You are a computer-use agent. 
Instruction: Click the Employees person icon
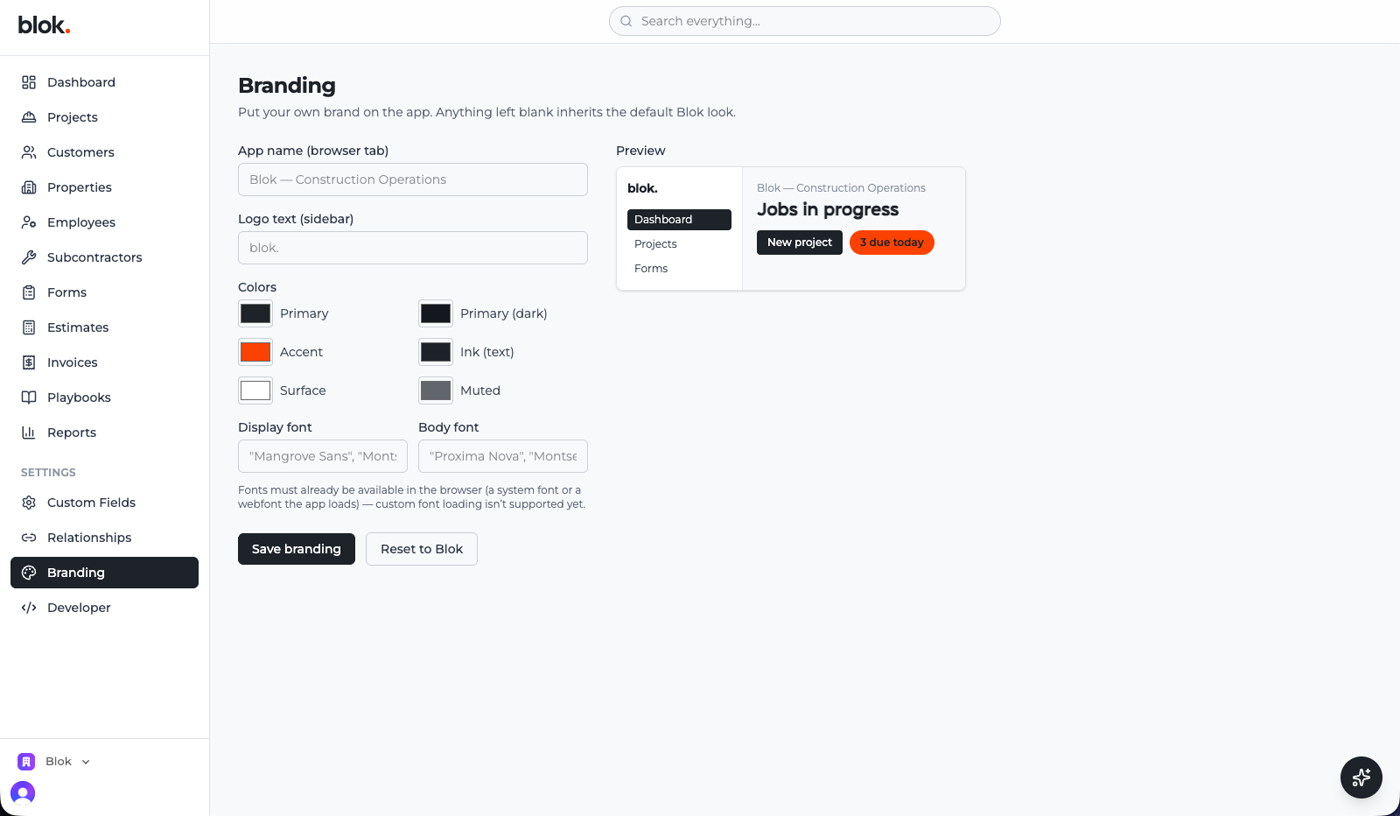[29, 222]
